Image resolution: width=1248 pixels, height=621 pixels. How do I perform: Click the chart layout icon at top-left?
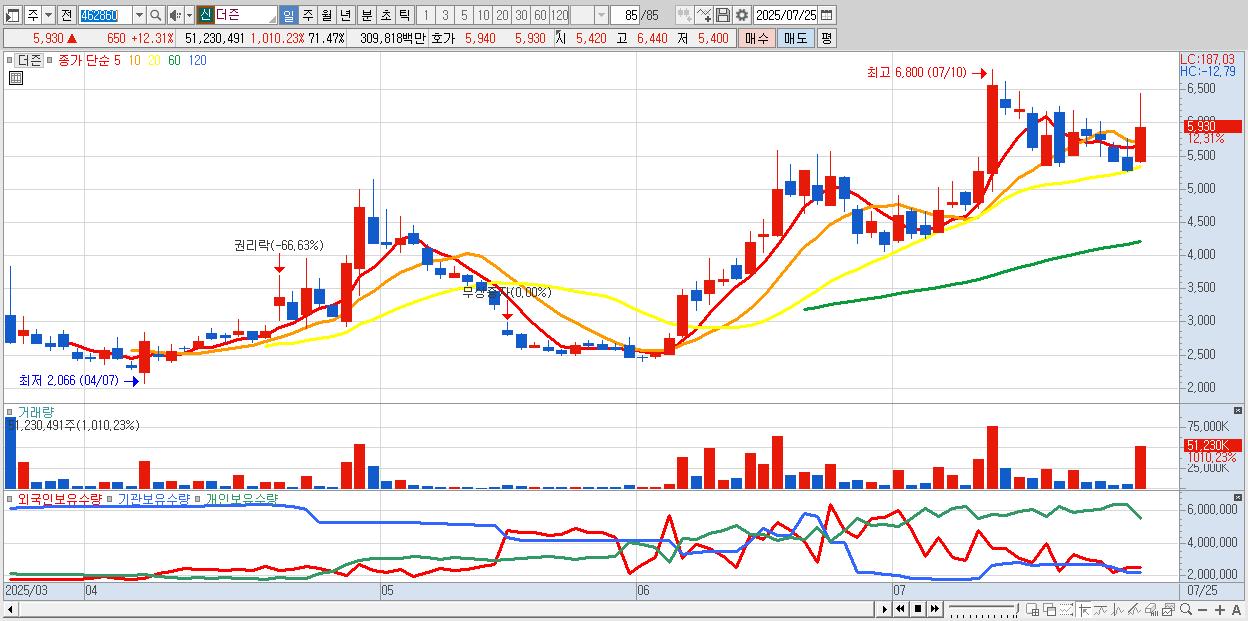pos(13,15)
